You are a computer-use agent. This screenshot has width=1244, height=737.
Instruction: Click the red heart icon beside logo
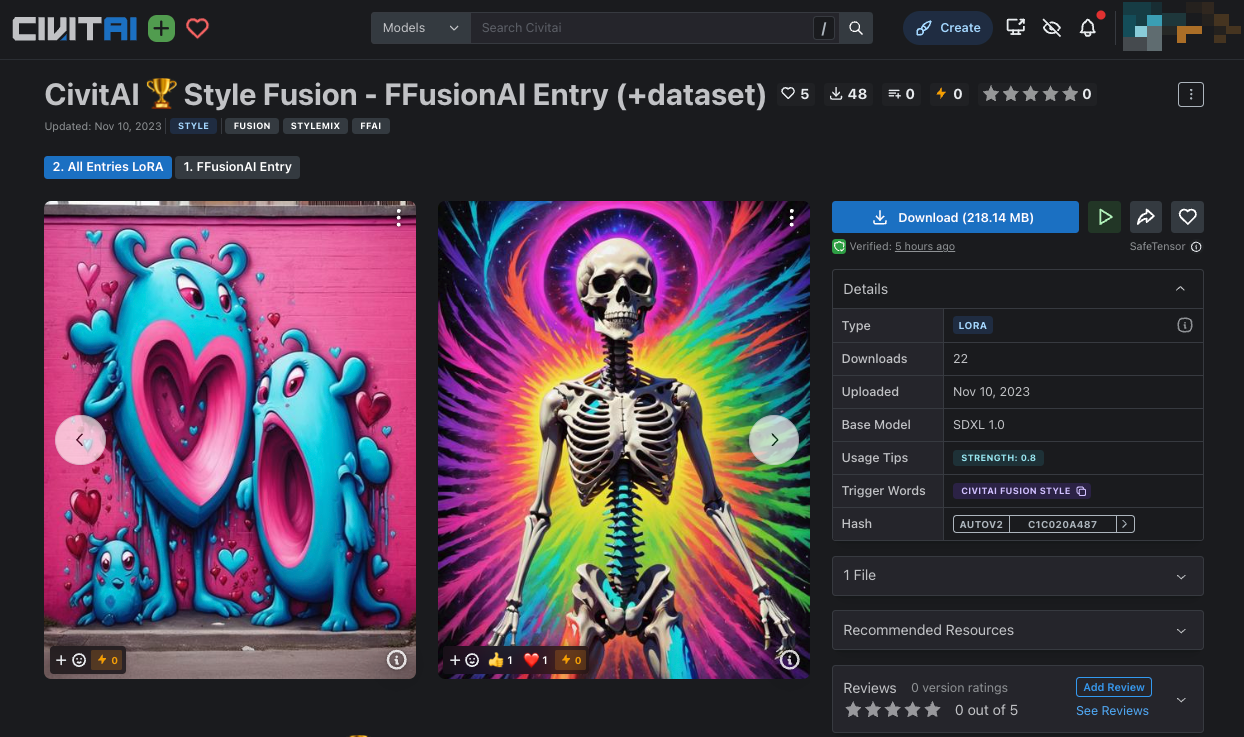(198, 28)
